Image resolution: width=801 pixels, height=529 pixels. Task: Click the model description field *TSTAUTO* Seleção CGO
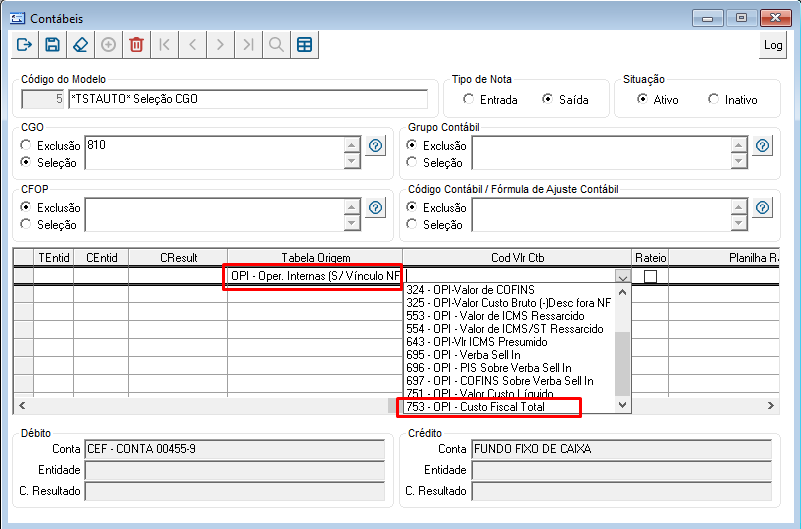pos(248,99)
